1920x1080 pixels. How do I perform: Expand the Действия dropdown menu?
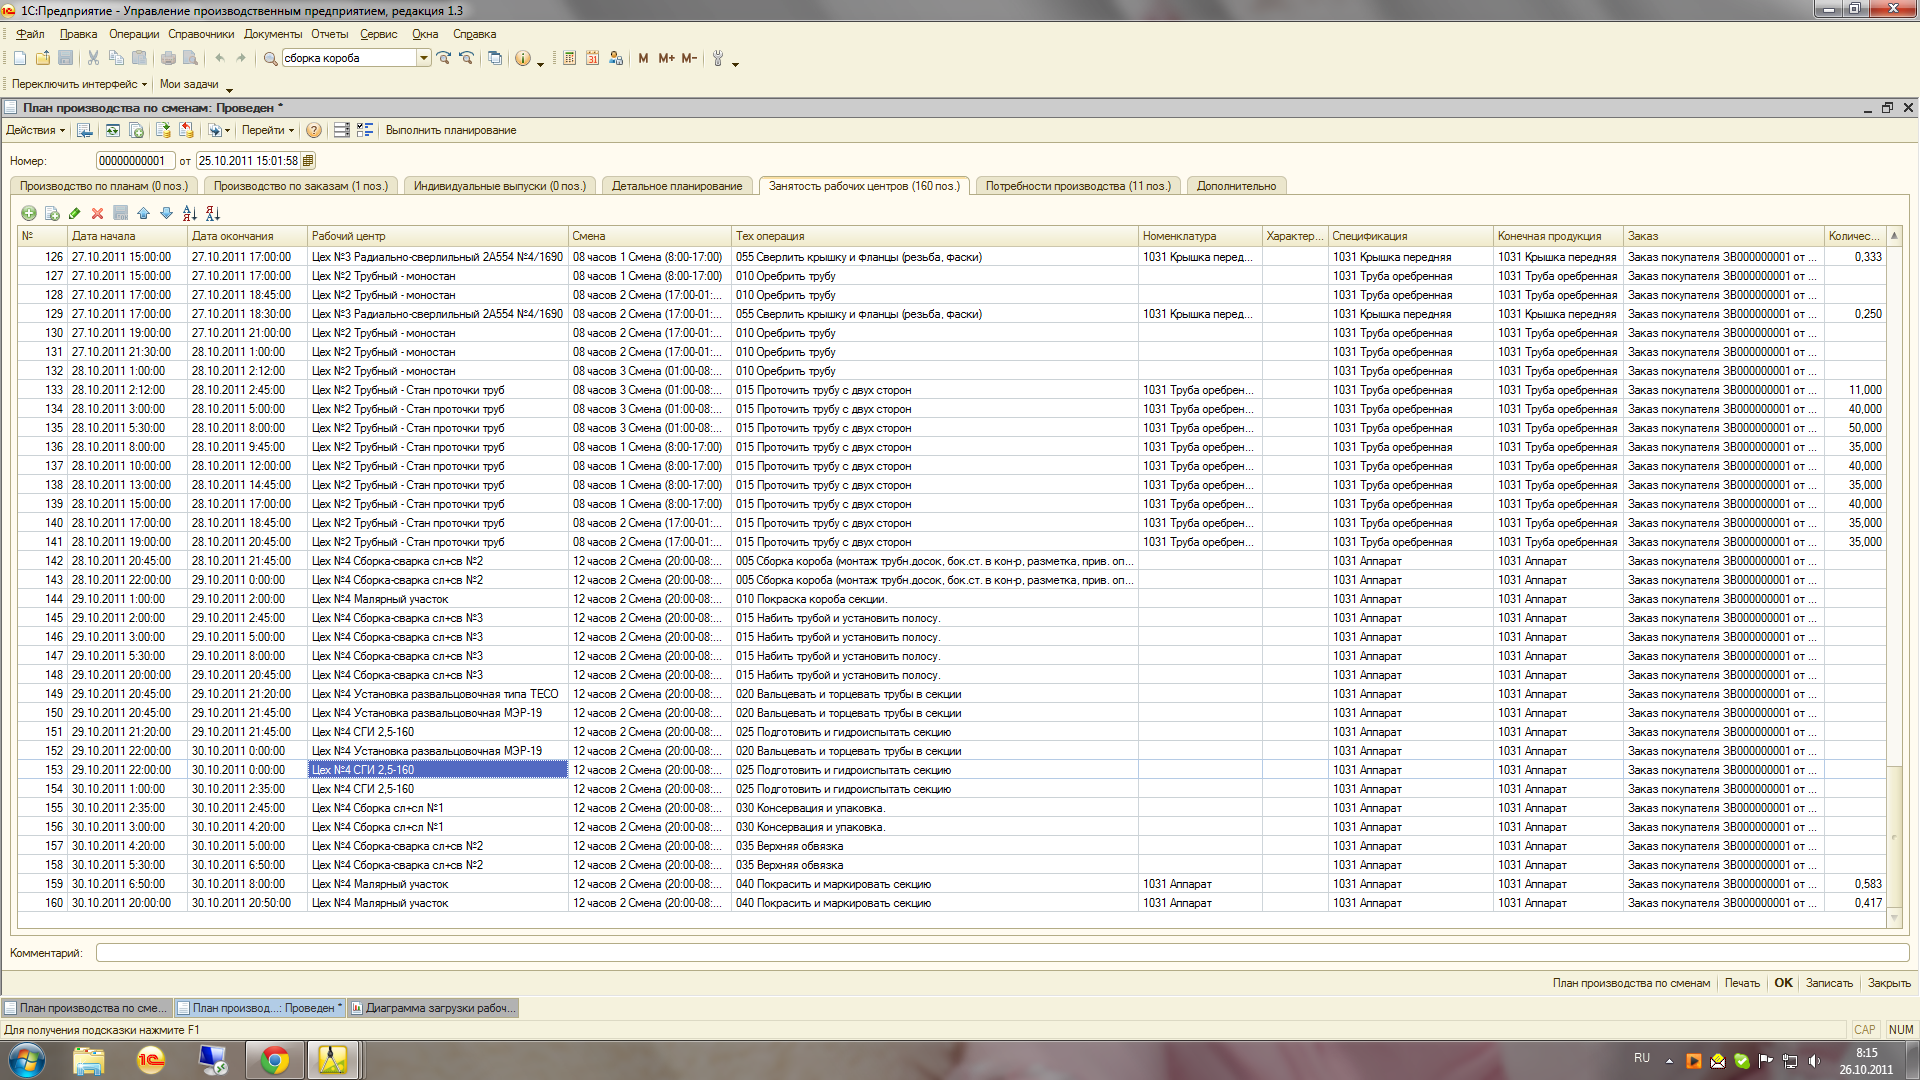point(35,130)
